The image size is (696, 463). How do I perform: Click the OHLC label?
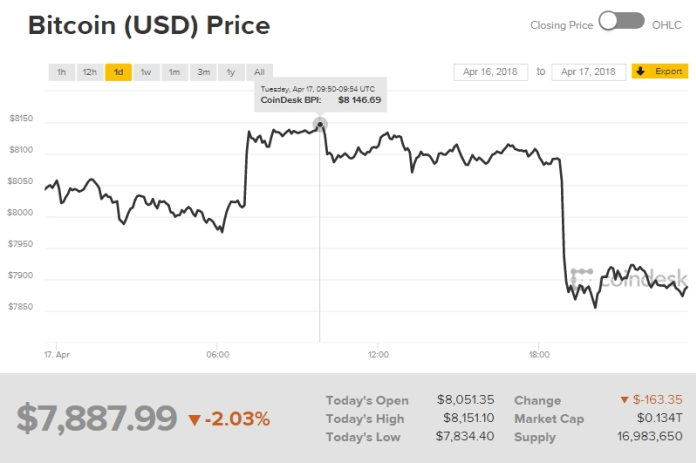coord(665,24)
